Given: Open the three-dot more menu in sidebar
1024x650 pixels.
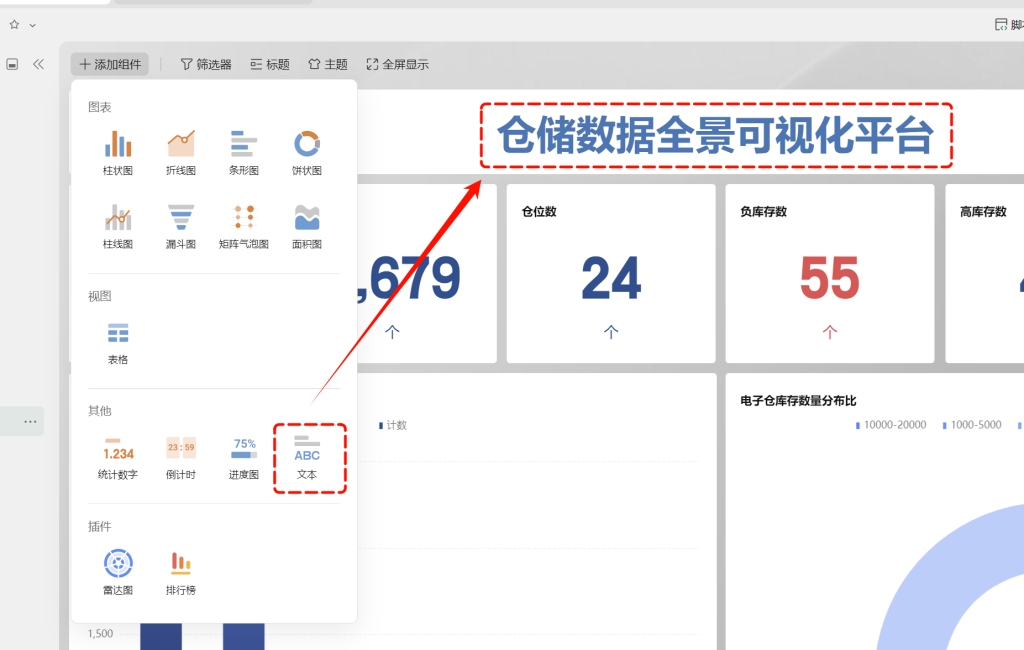Looking at the screenshot, I should pos(30,421).
